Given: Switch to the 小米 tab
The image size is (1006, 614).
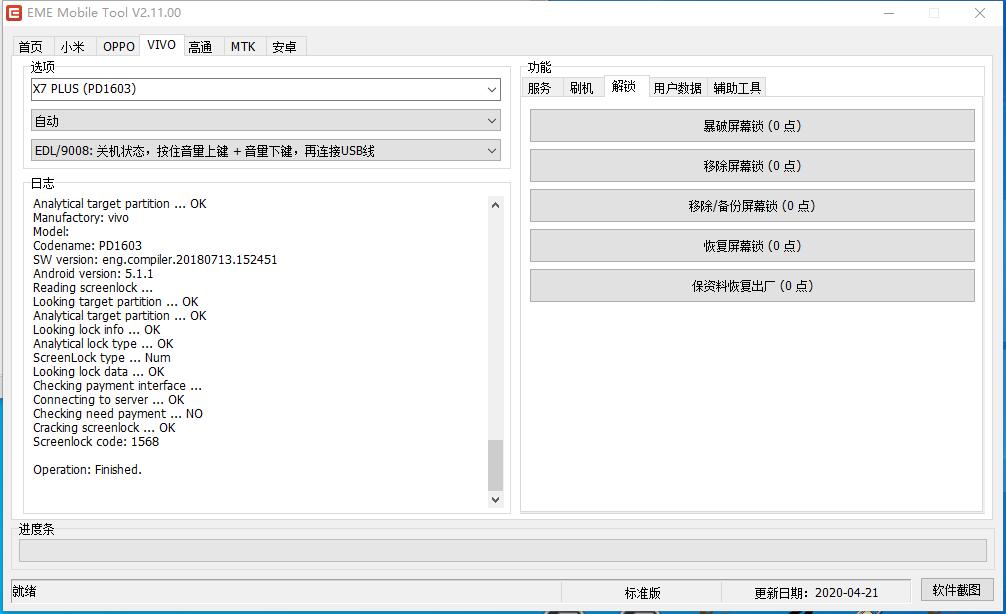Looking at the screenshot, I should point(73,47).
